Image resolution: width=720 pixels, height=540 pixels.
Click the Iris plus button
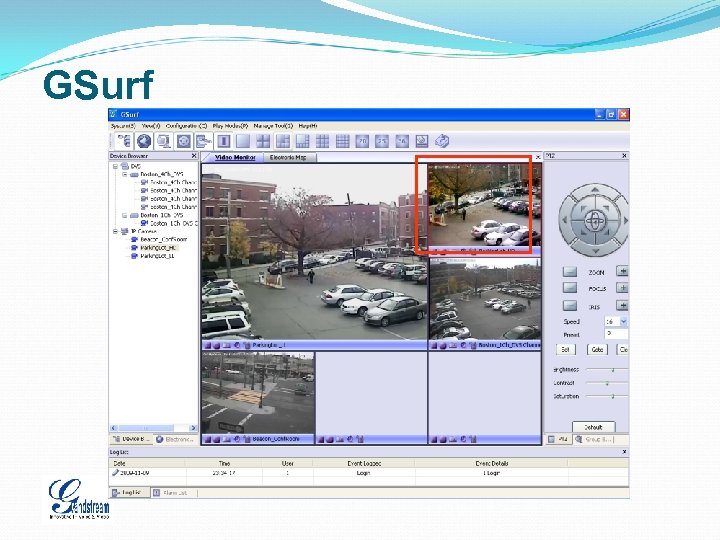point(622,305)
